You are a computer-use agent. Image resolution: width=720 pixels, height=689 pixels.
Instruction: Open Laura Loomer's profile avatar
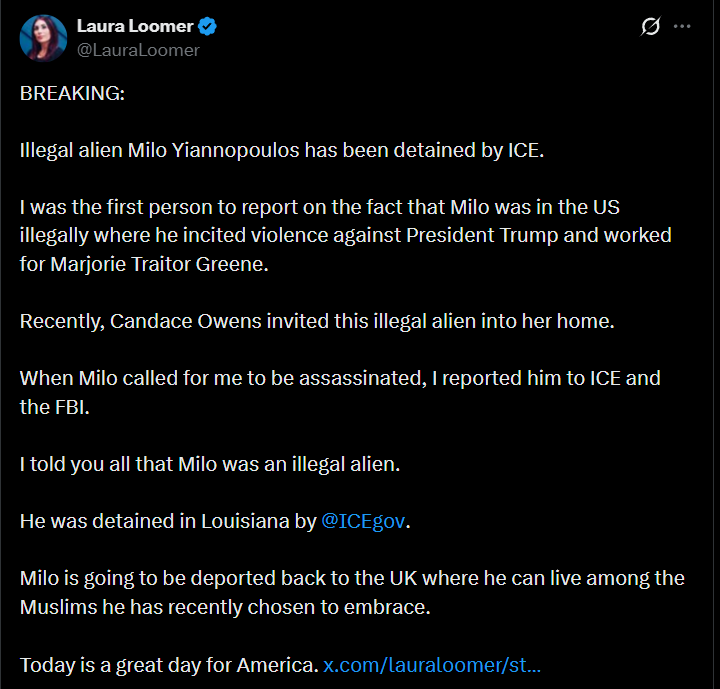pos(43,38)
